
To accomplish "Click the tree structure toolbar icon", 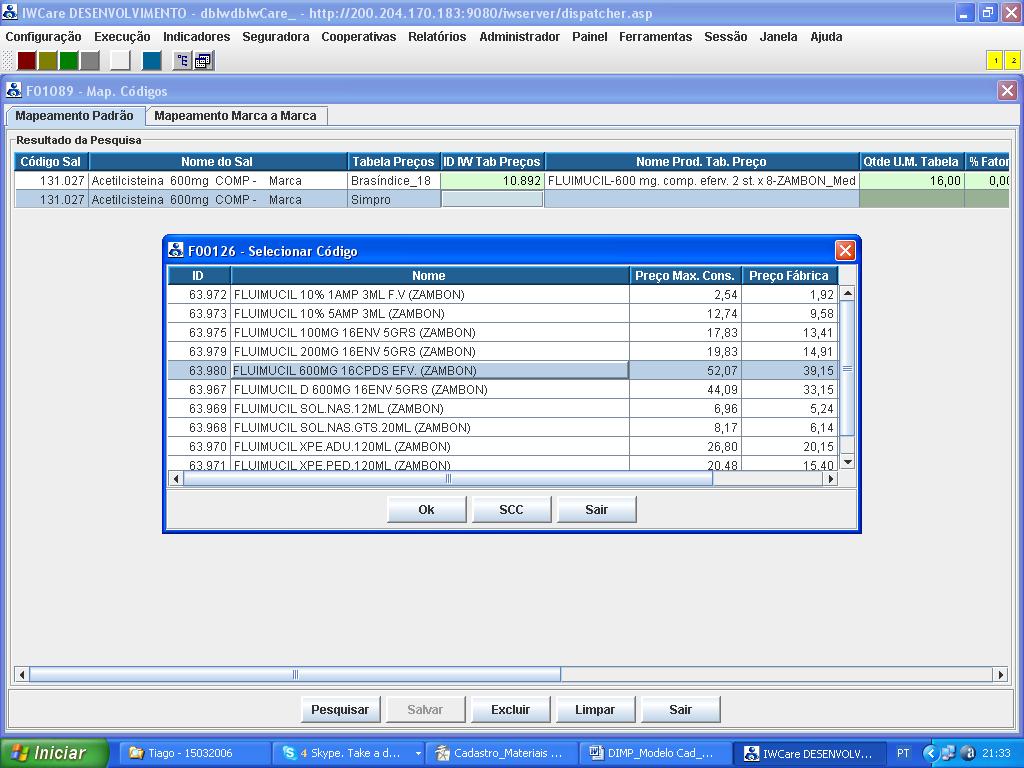I will click(x=182, y=61).
